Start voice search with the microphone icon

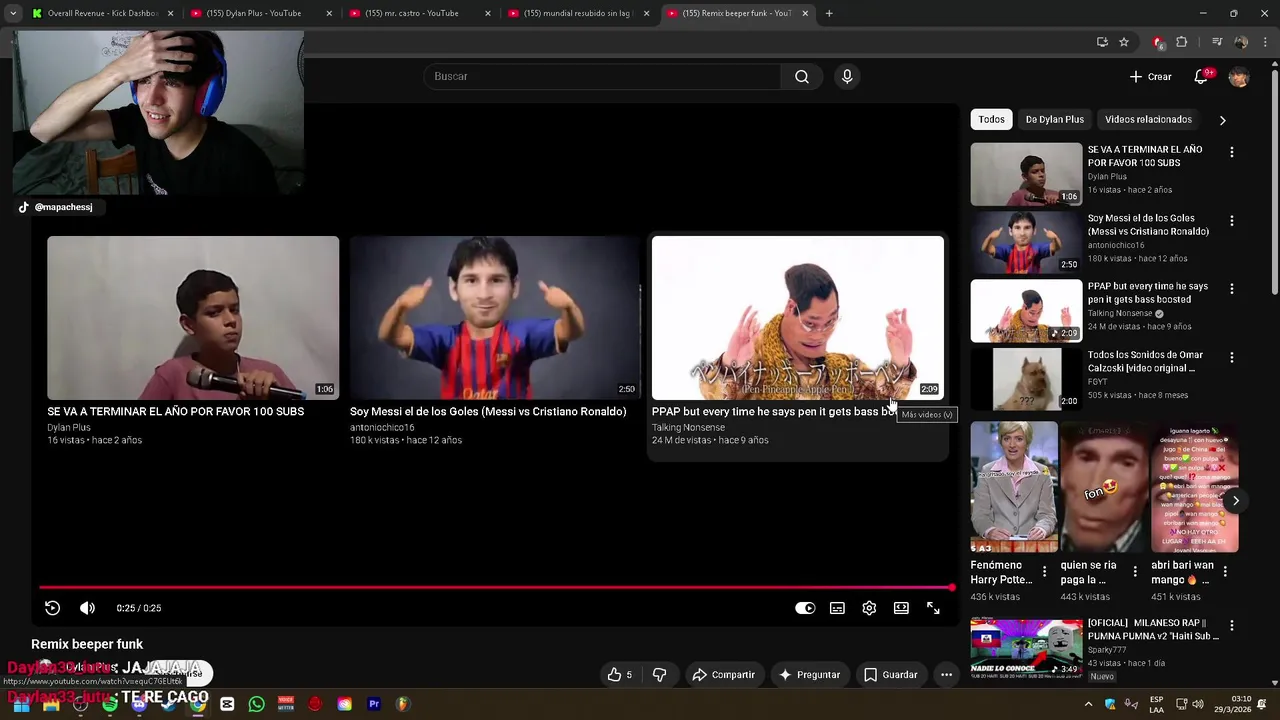point(847,77)
